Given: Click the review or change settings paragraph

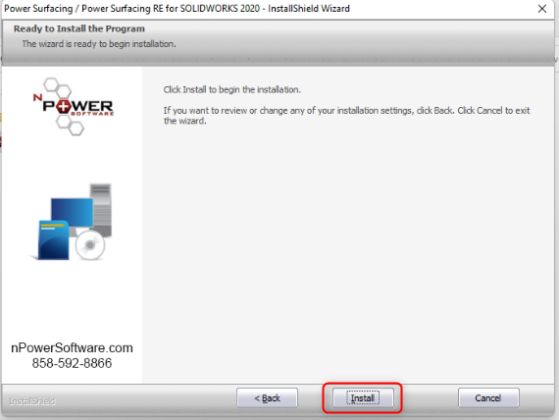Looking at the screenshot, I should pos(347,116).
